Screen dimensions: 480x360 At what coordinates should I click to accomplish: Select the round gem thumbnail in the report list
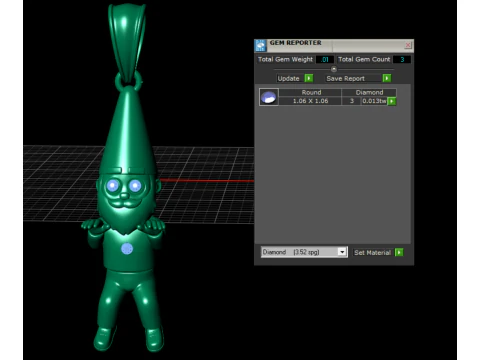click(x=269, y=97)
